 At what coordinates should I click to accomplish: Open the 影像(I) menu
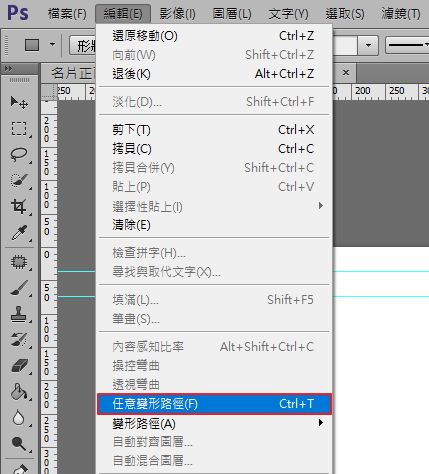click(177, 14)
